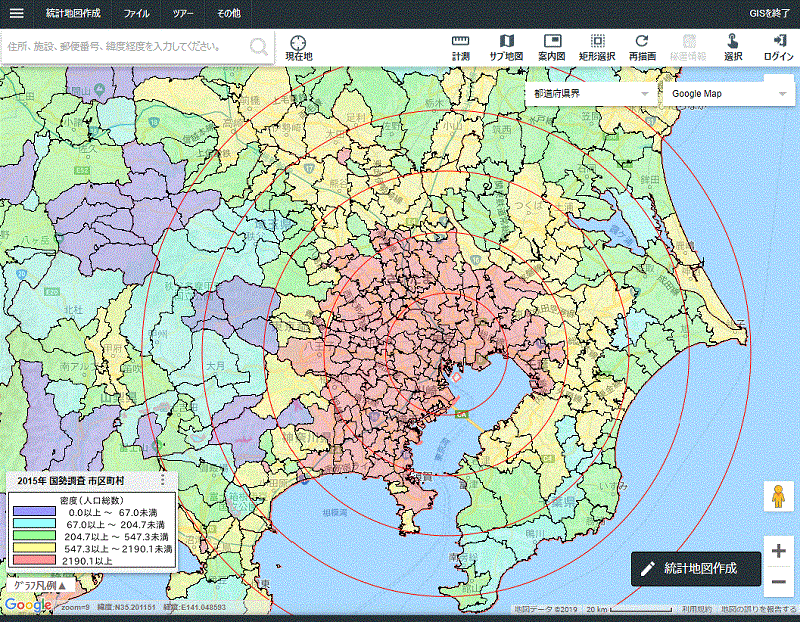
Task: Expand the 都道府県界 boundary dropdown
Action: coord(590,93)
